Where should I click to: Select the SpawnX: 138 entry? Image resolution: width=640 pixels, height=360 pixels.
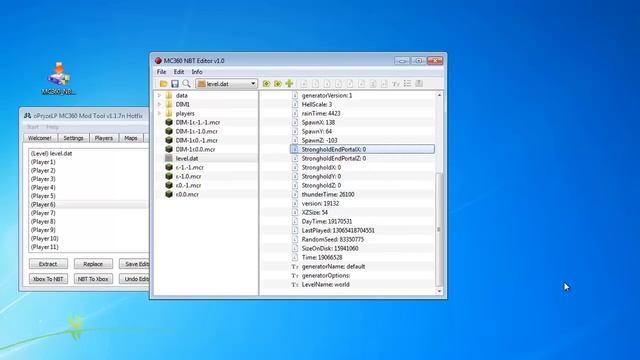(x=318, y=122)
